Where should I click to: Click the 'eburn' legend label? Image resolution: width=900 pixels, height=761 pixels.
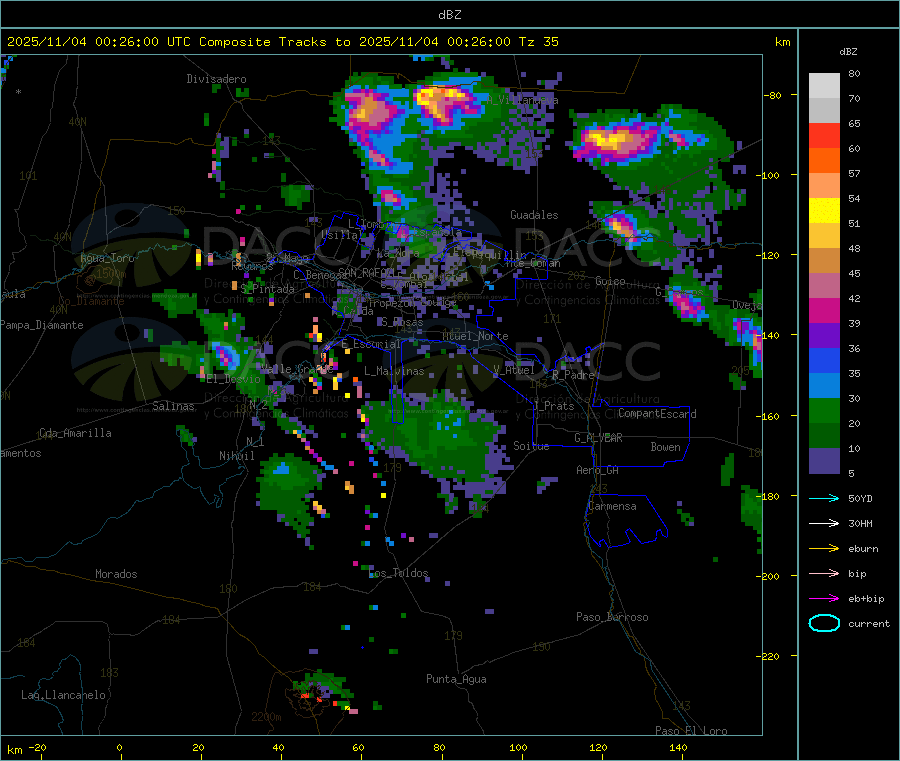(x=863, y=549)
